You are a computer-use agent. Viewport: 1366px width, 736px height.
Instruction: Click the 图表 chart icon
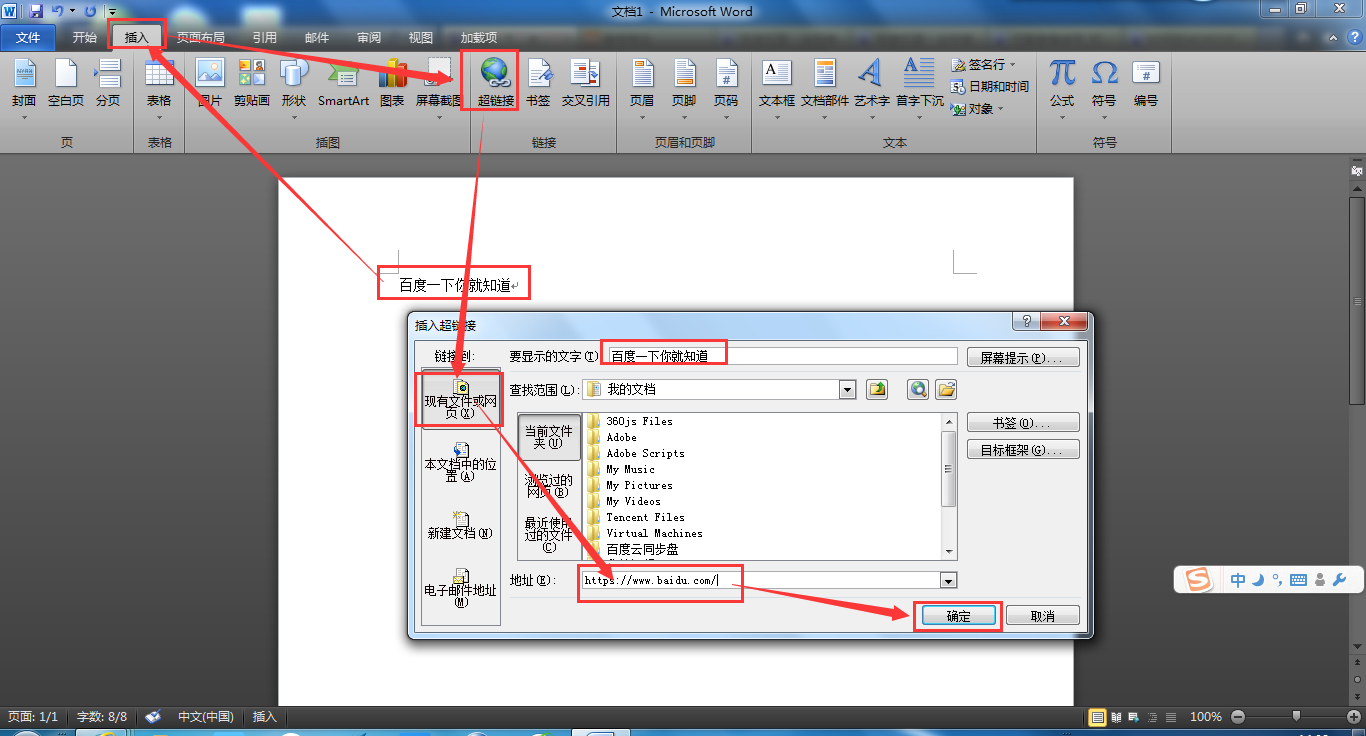(x=392, y=81)
